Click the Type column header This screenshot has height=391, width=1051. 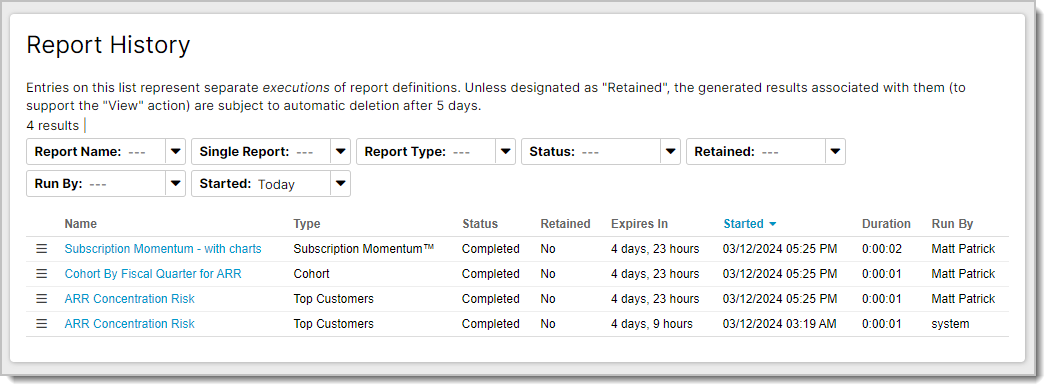307,224
